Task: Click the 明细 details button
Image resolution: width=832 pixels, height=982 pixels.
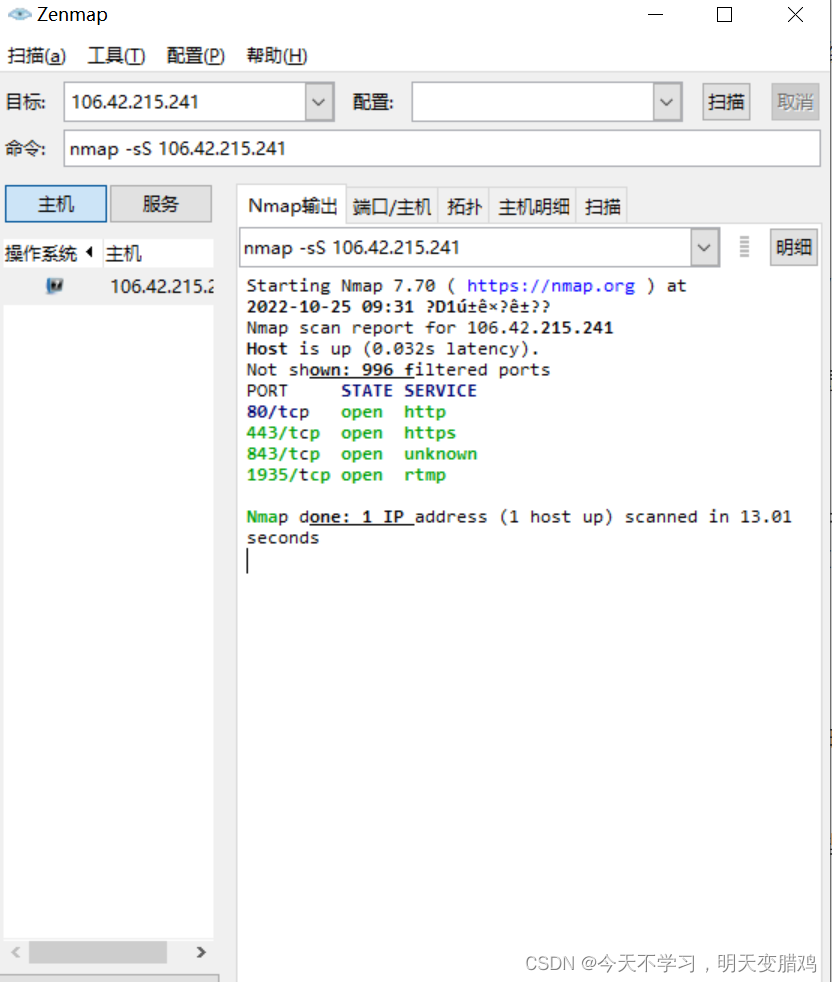Action: tap(794, 247)
